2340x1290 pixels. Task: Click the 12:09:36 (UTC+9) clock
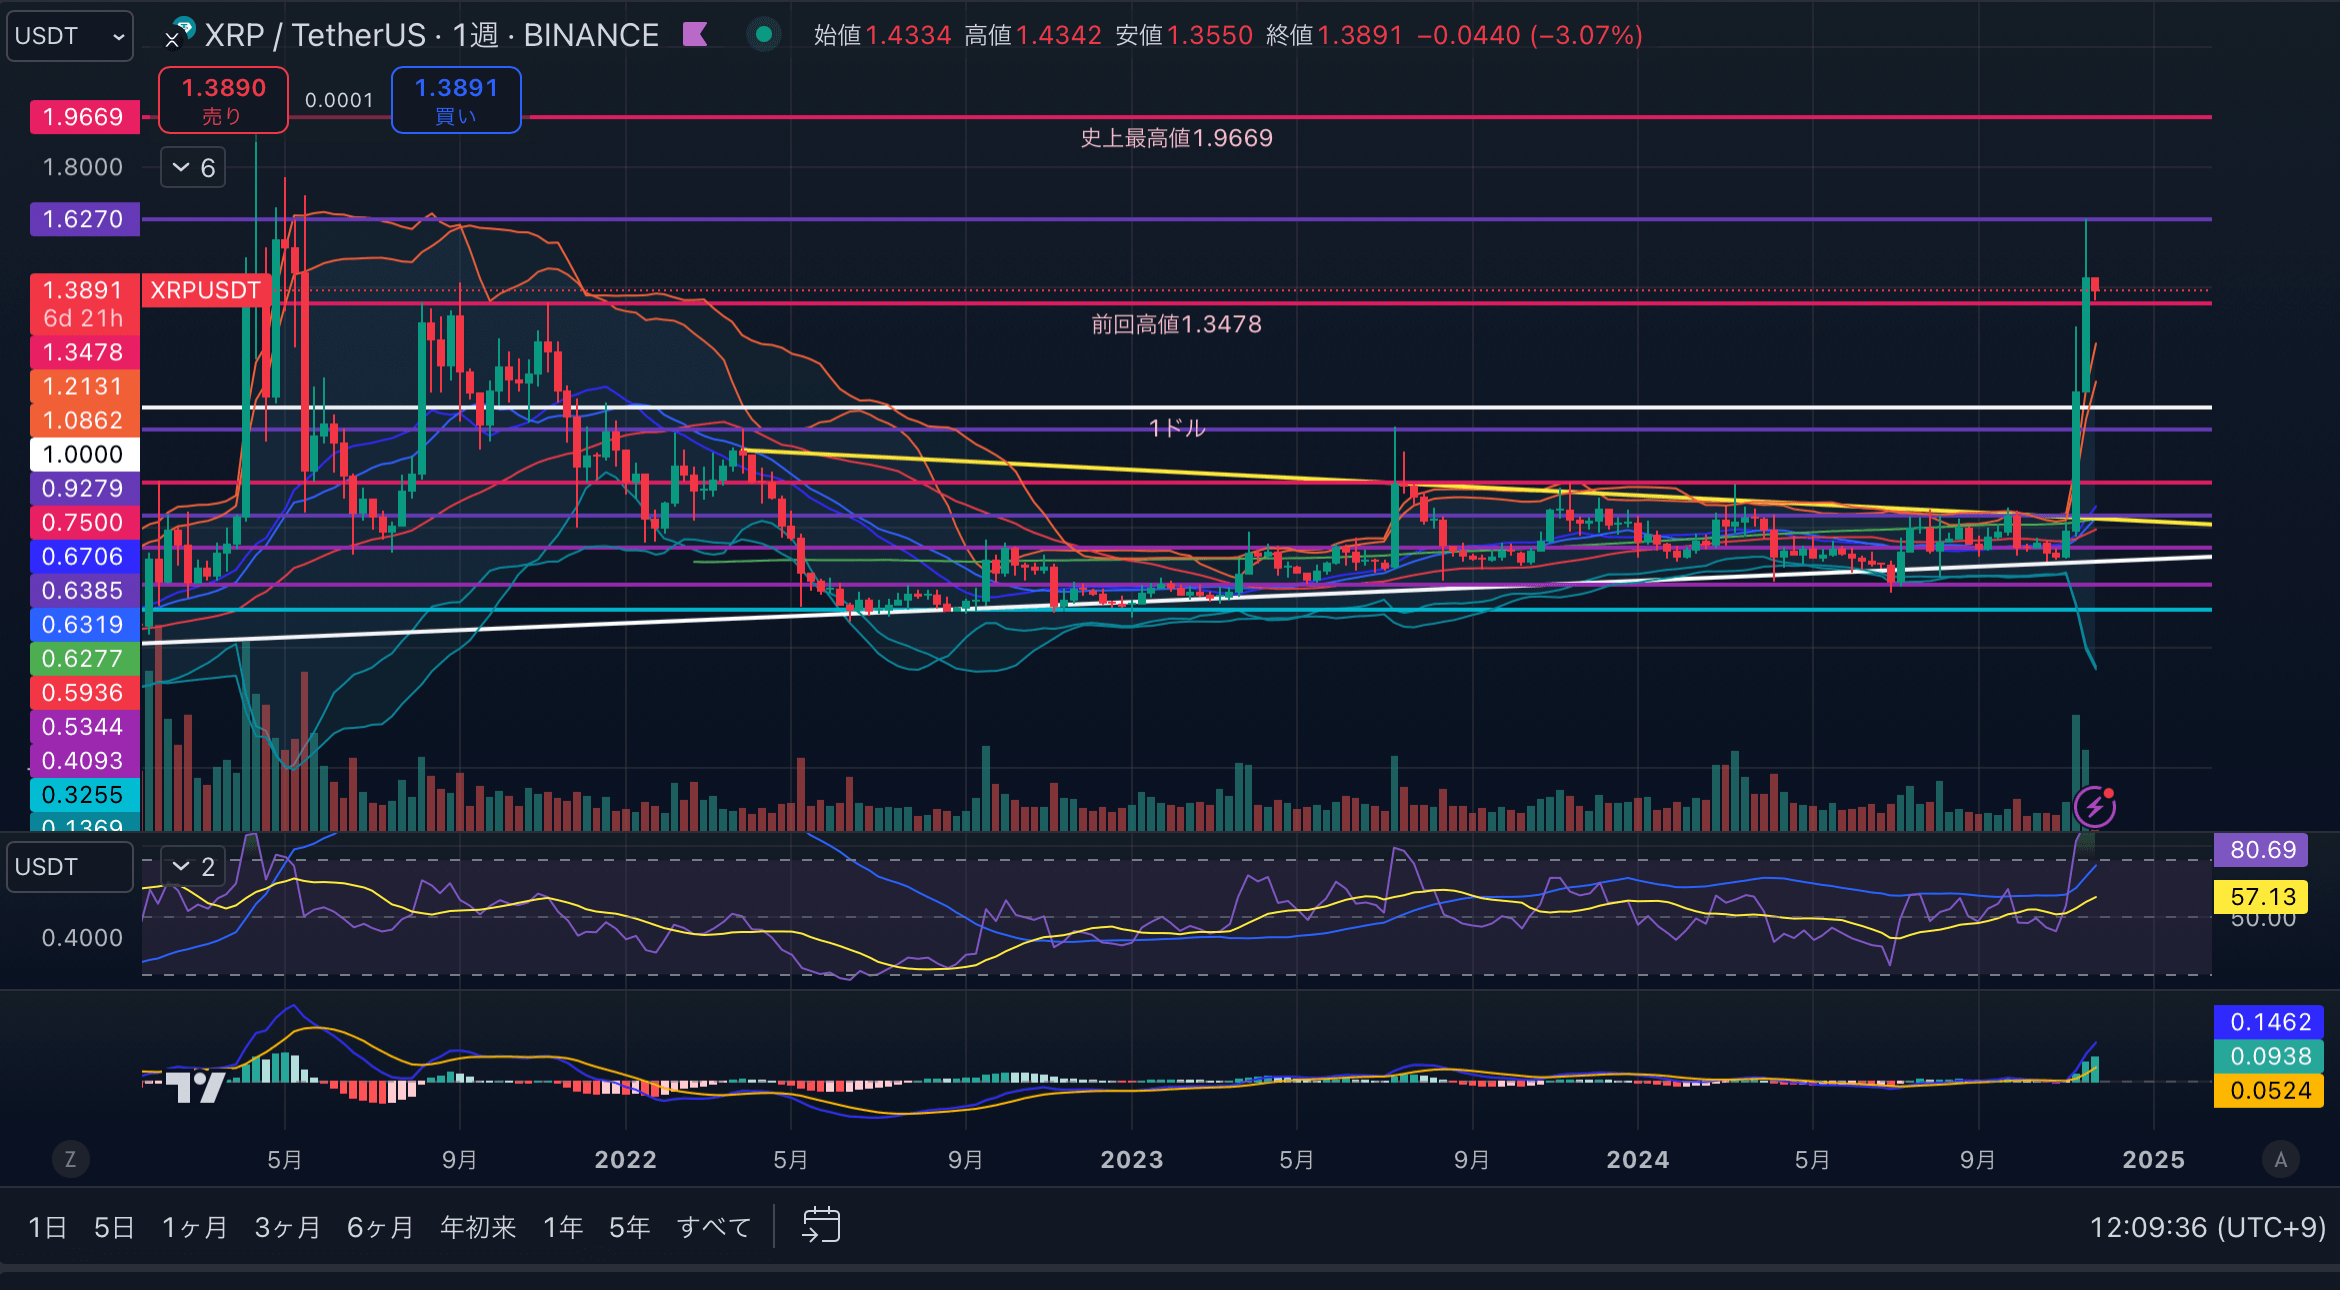pos(2207,1227)
